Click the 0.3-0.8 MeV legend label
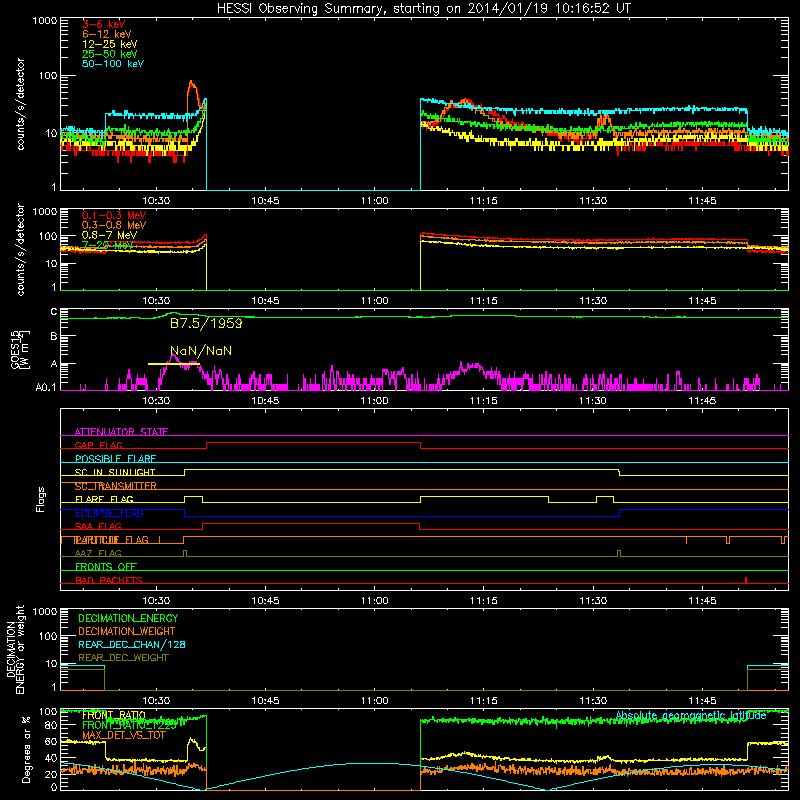The image size is (800, 800). coord(114,225)
